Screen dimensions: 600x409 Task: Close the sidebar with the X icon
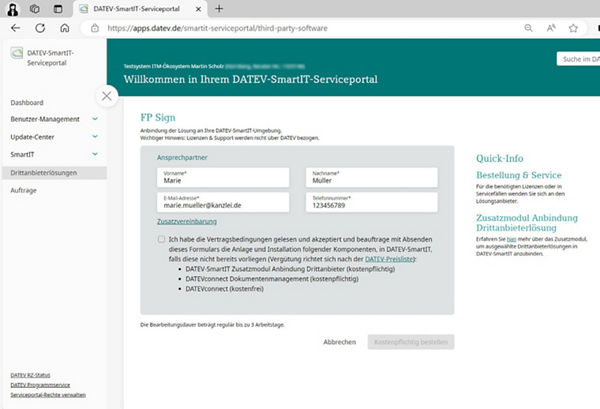pyautogui.click(x=107, y=96)
